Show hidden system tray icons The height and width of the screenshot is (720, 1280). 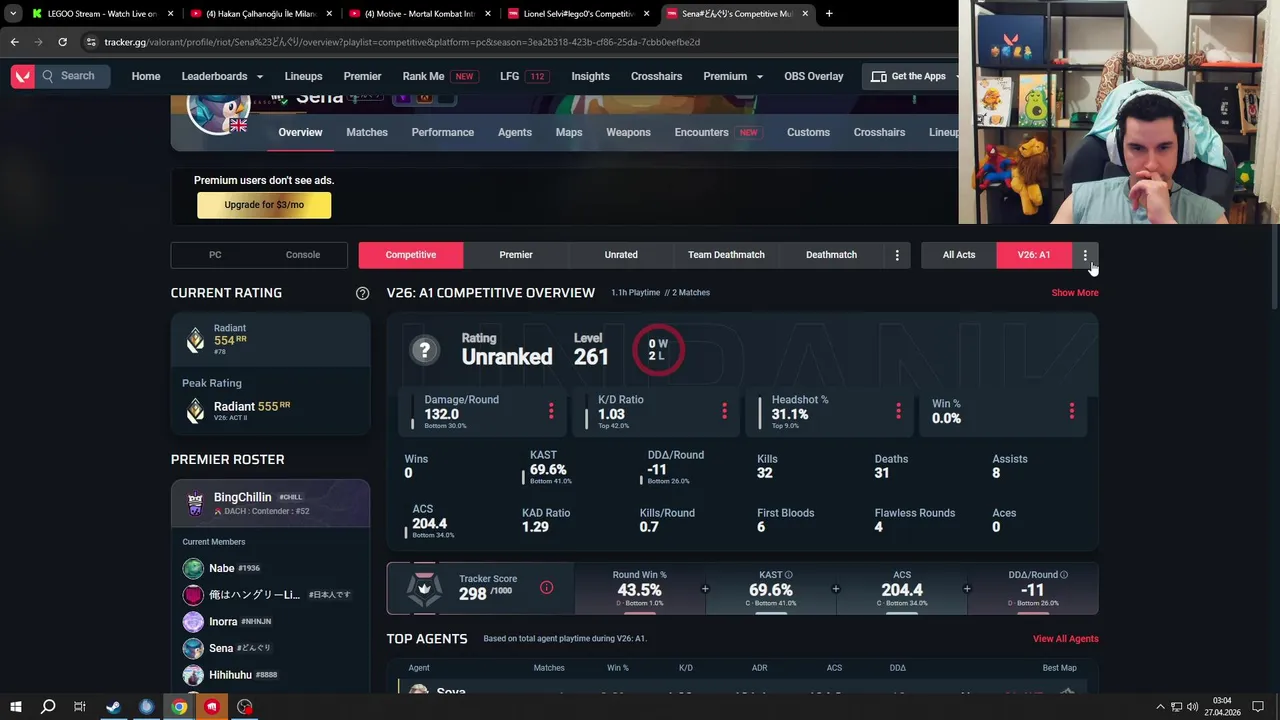[1160, 707]
